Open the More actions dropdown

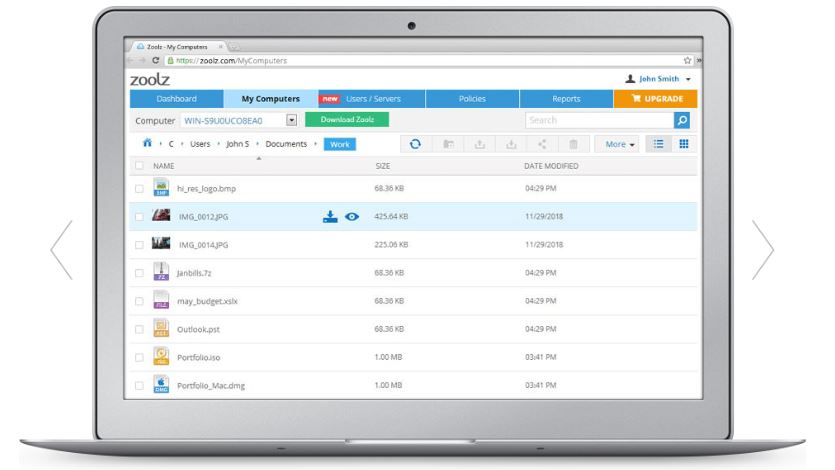click(619, 144)
